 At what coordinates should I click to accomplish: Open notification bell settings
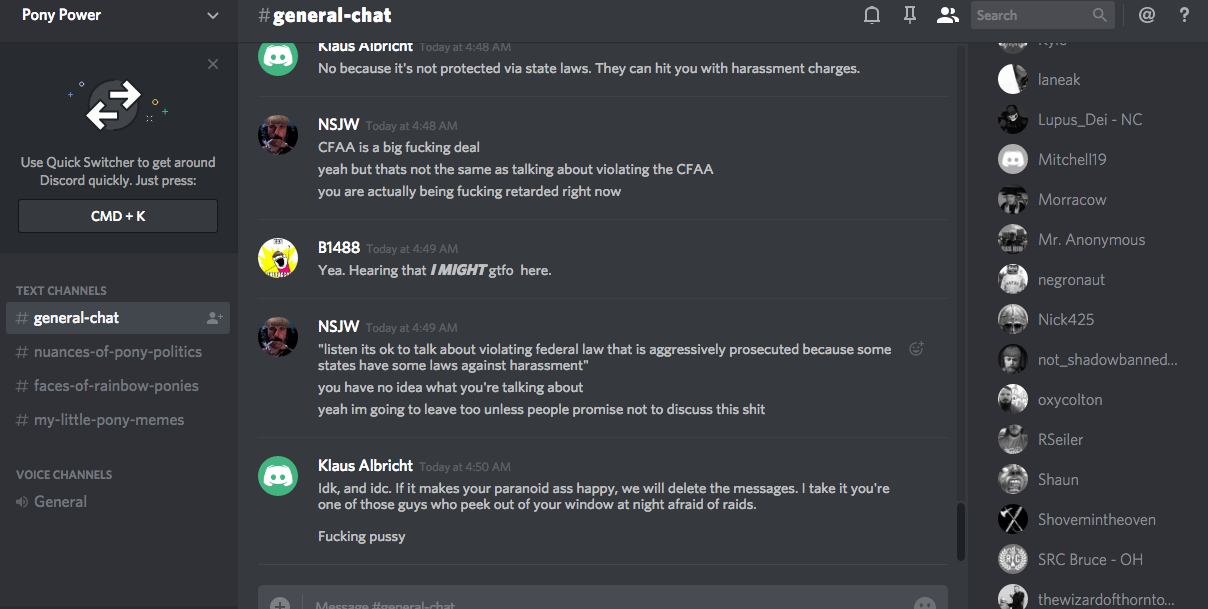[x=872, y=15]
